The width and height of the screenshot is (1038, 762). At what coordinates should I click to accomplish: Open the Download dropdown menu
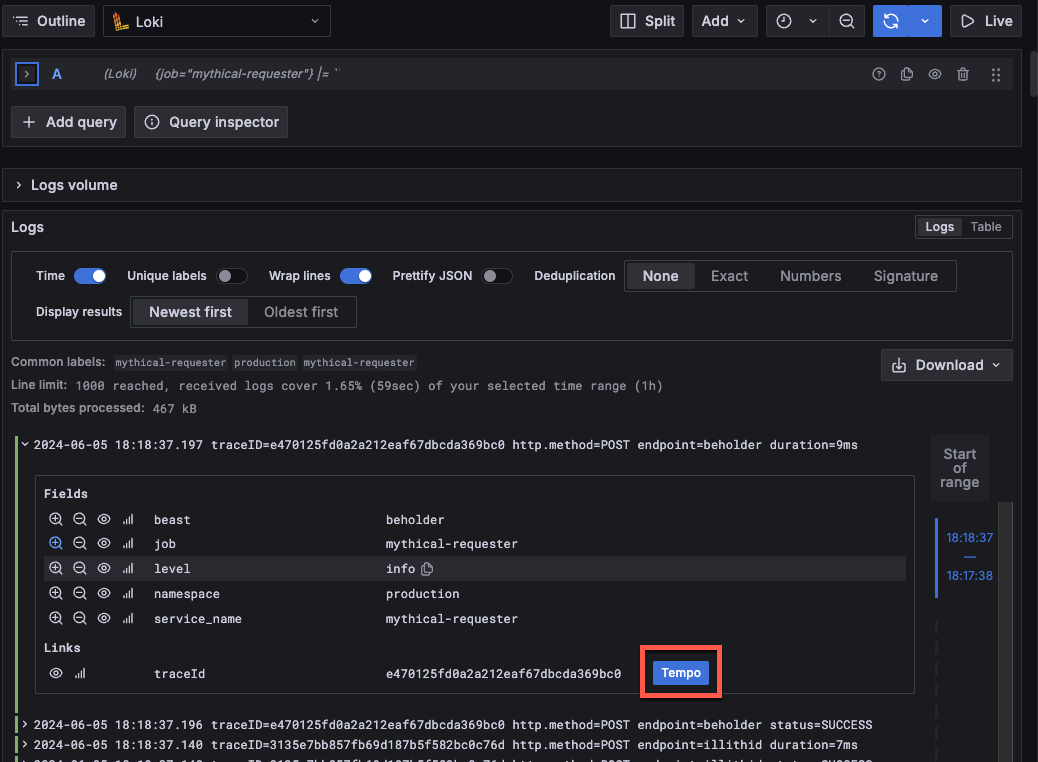(x=946, y=365)
